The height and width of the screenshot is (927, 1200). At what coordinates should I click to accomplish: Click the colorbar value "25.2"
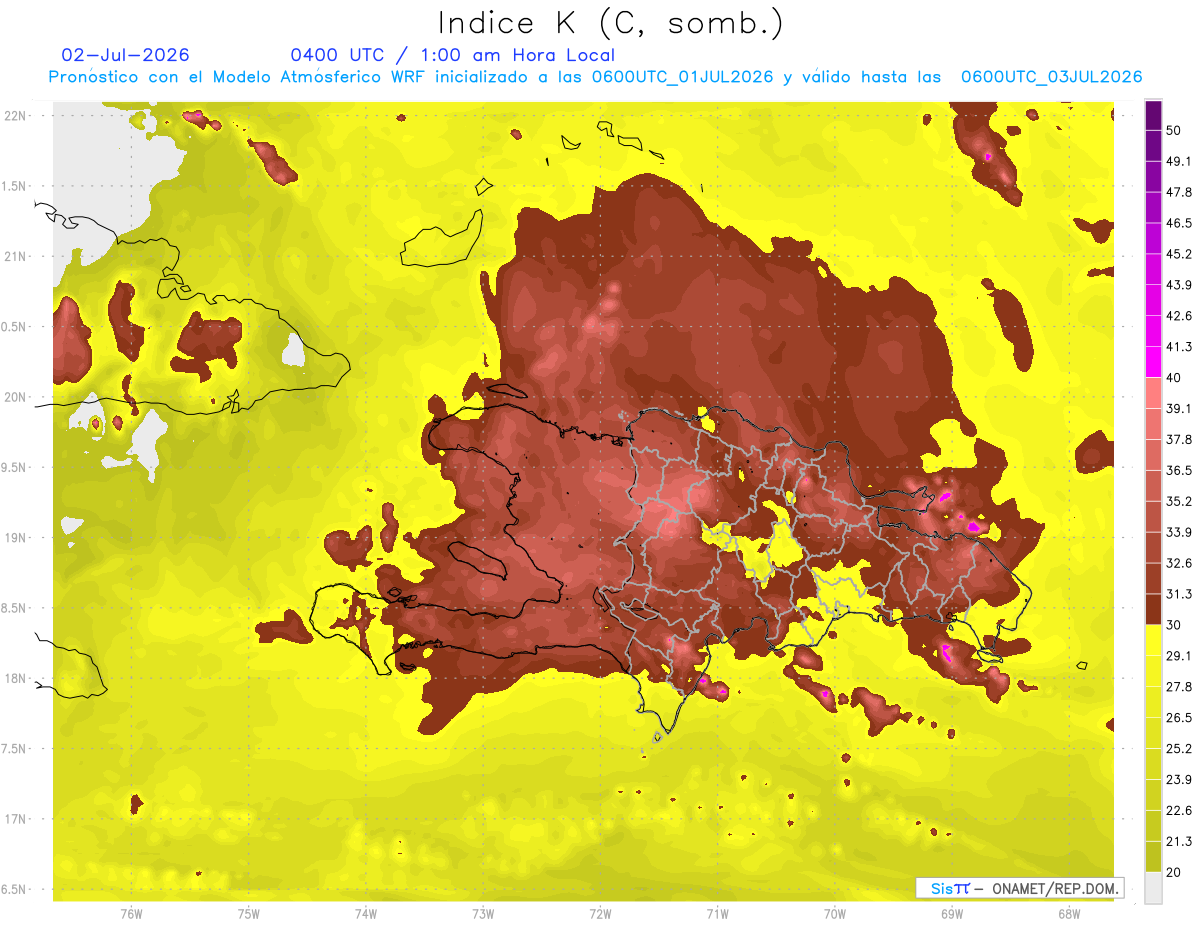1179,749
